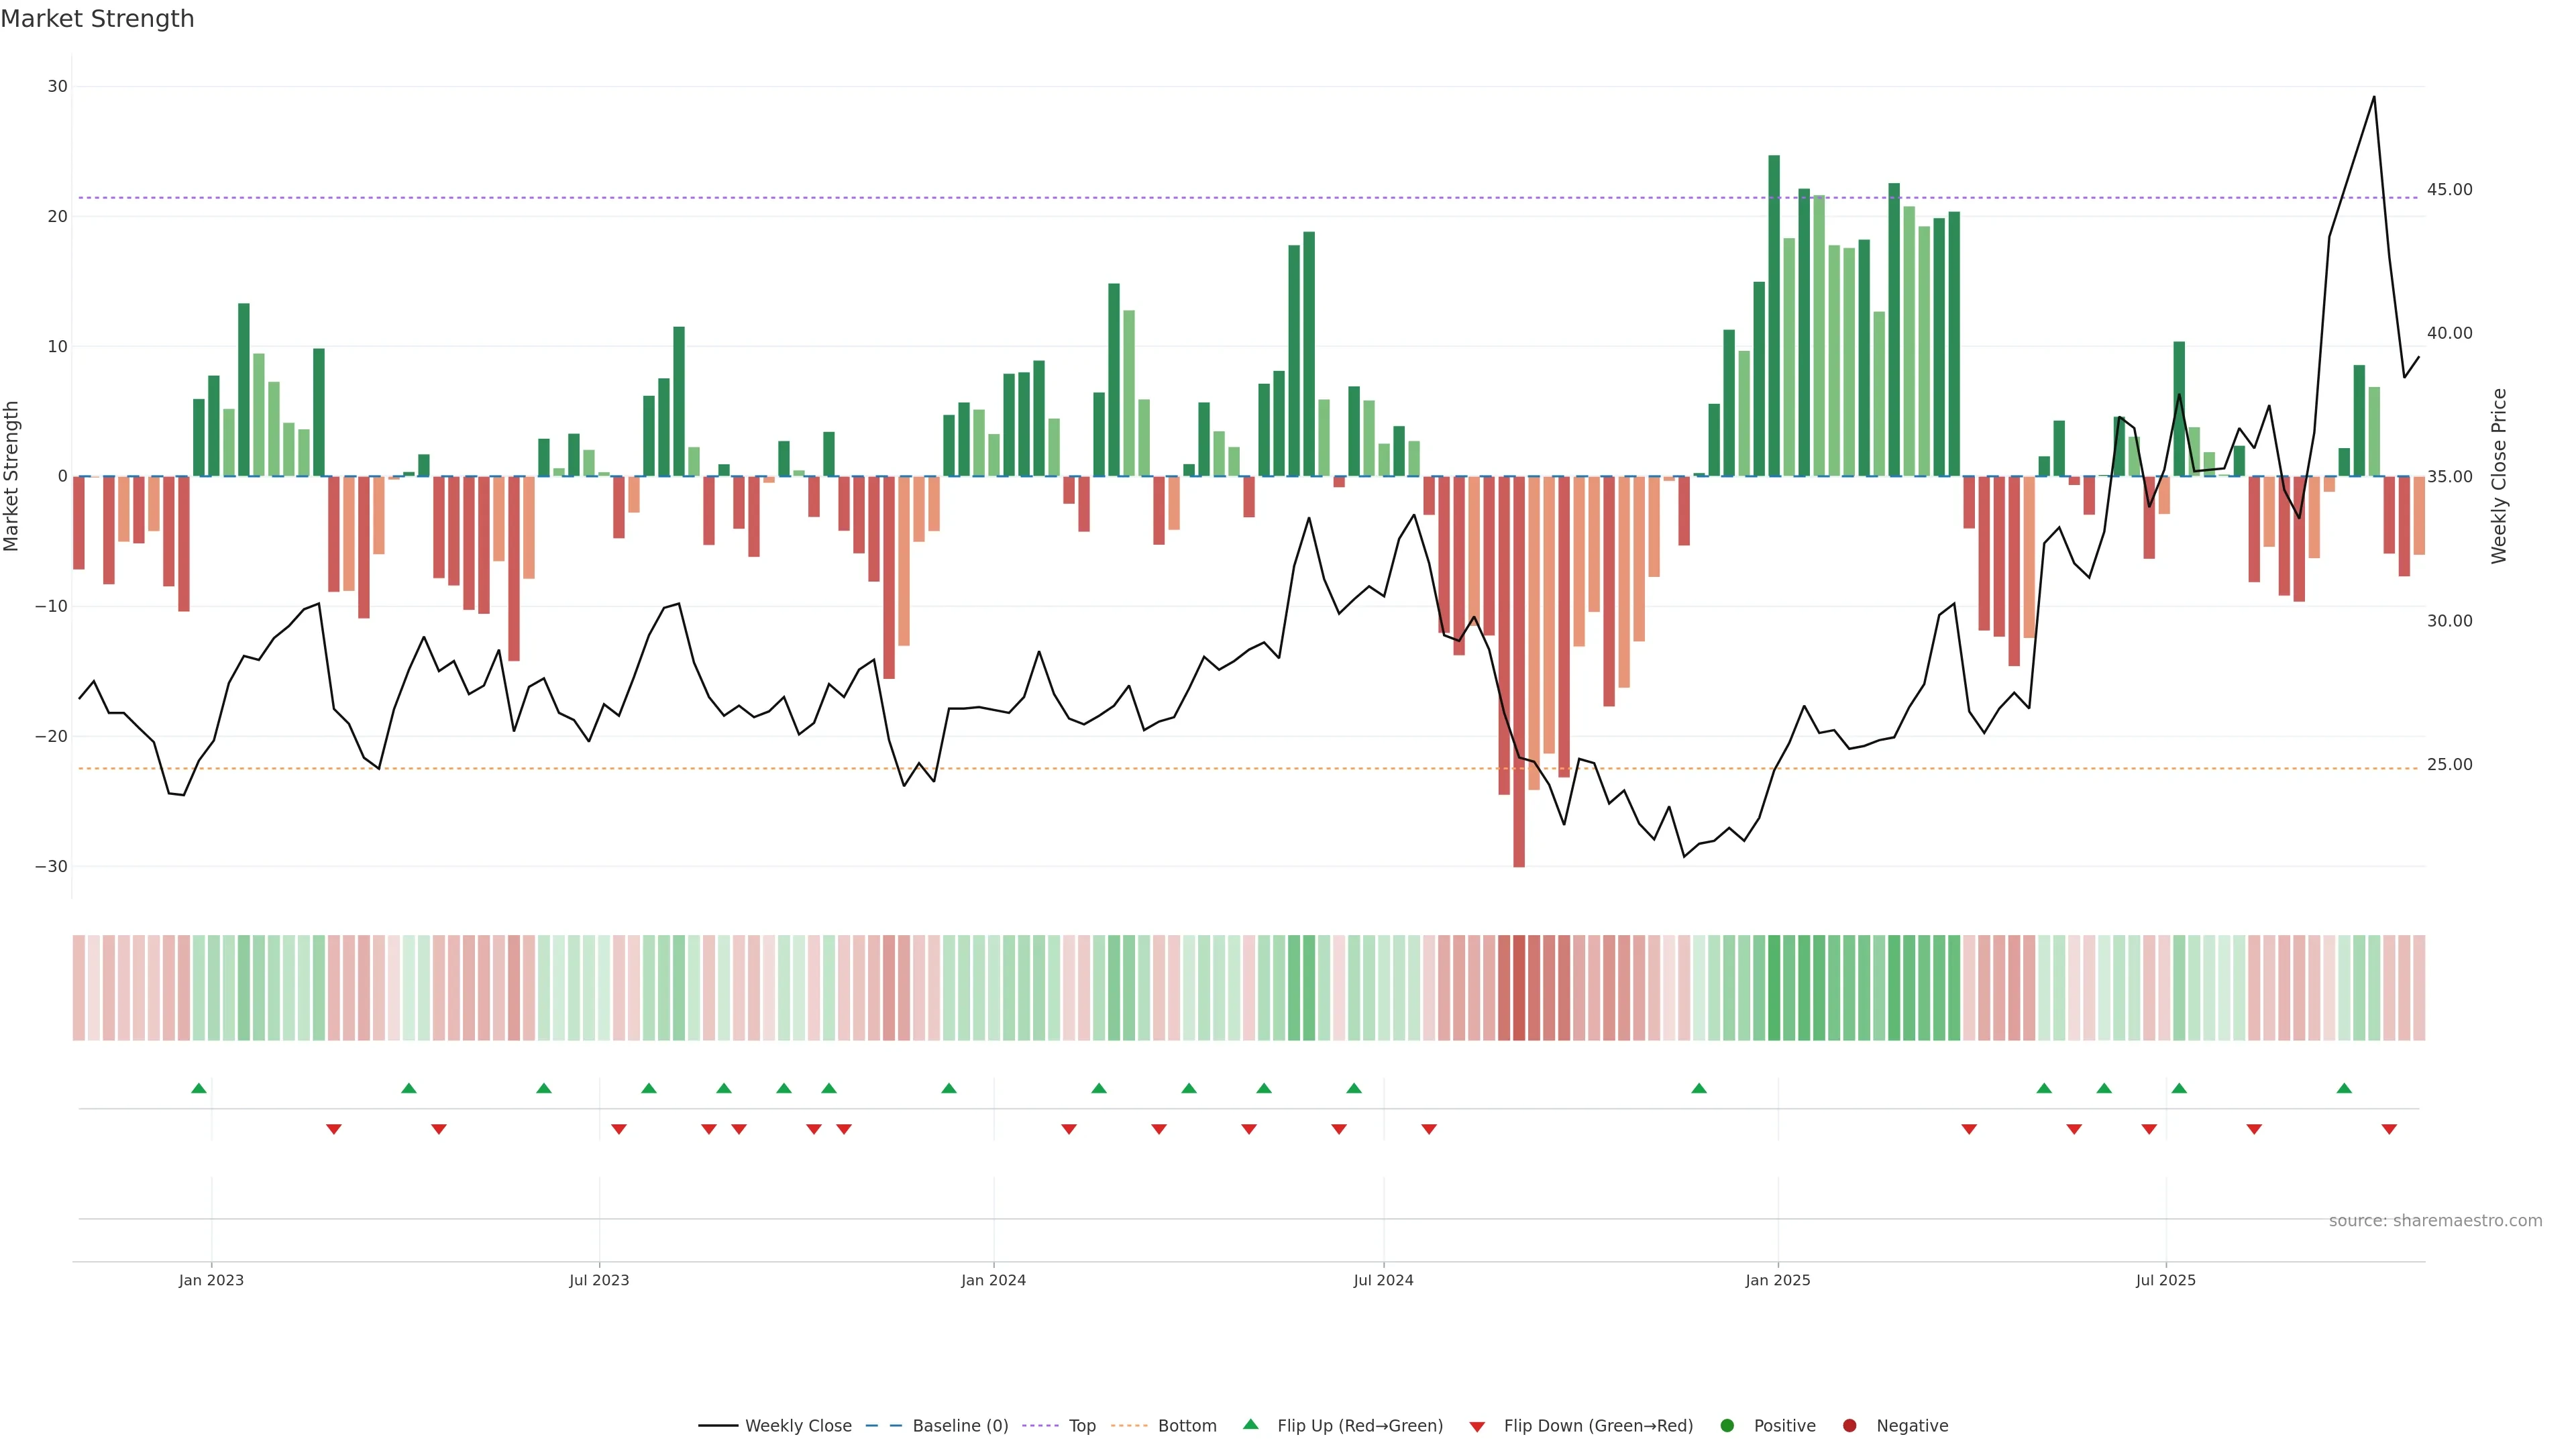Viewport: 2576px width, 1449px height.
Task: Click the Jan 2024 axis label
Action: (x=993, y=1280)
